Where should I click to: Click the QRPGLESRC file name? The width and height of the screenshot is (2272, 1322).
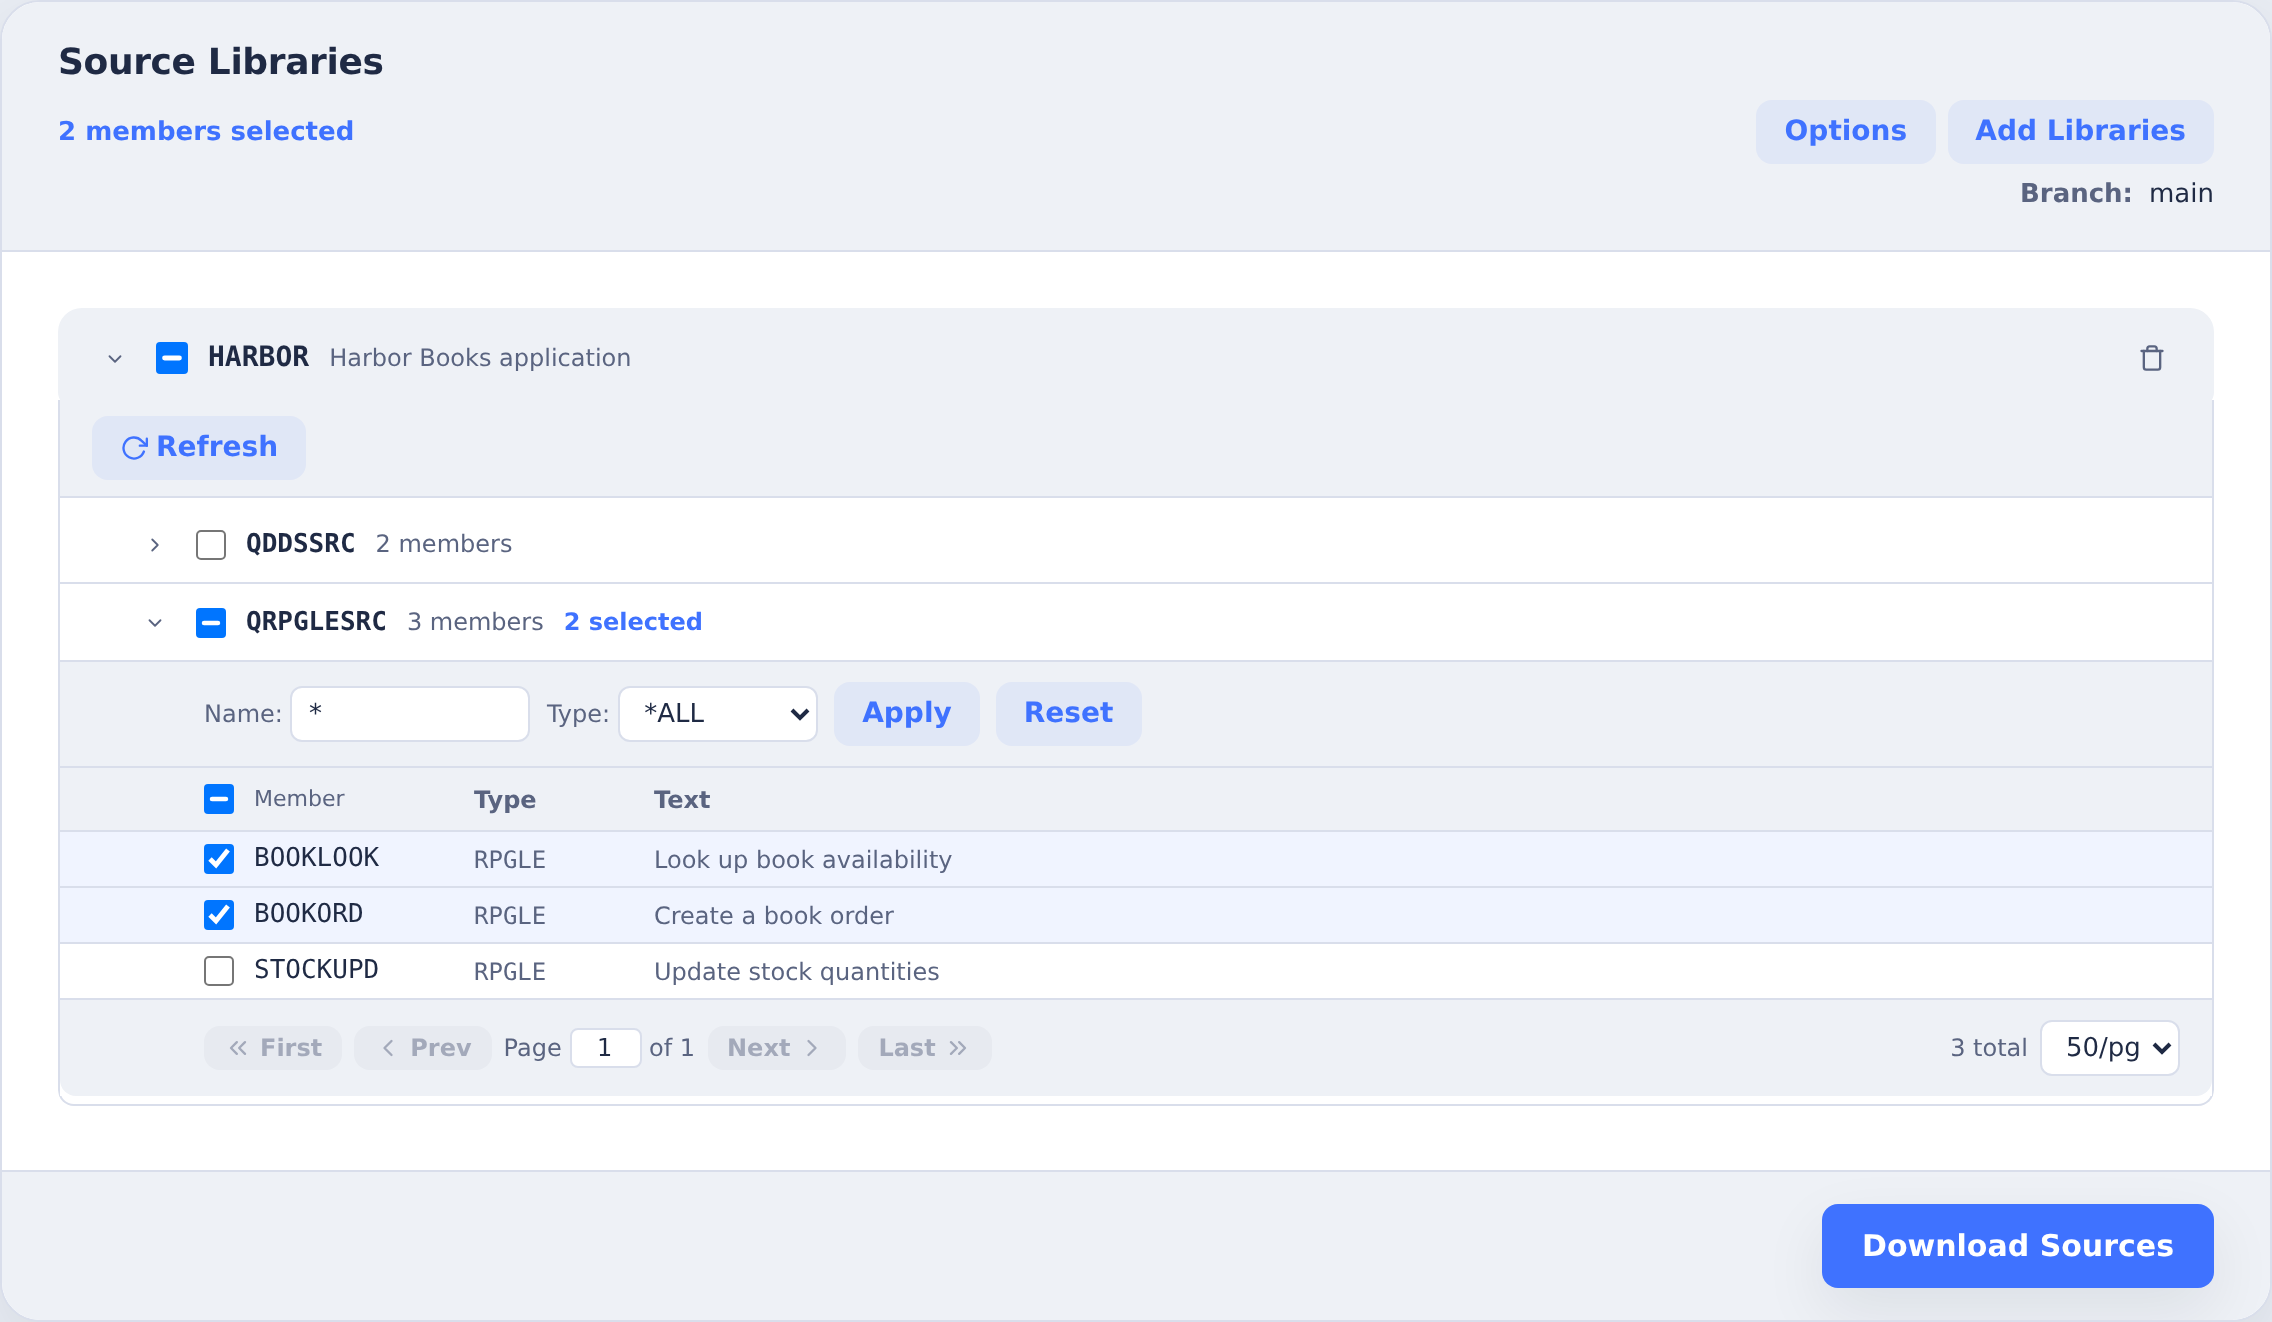point(316,622)
